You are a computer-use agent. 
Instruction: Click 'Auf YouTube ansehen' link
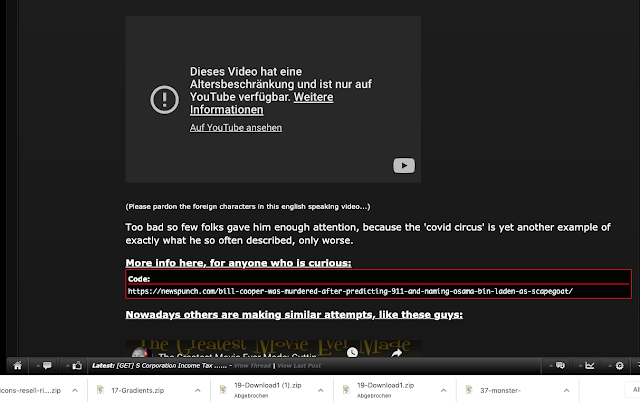[236, 128]
